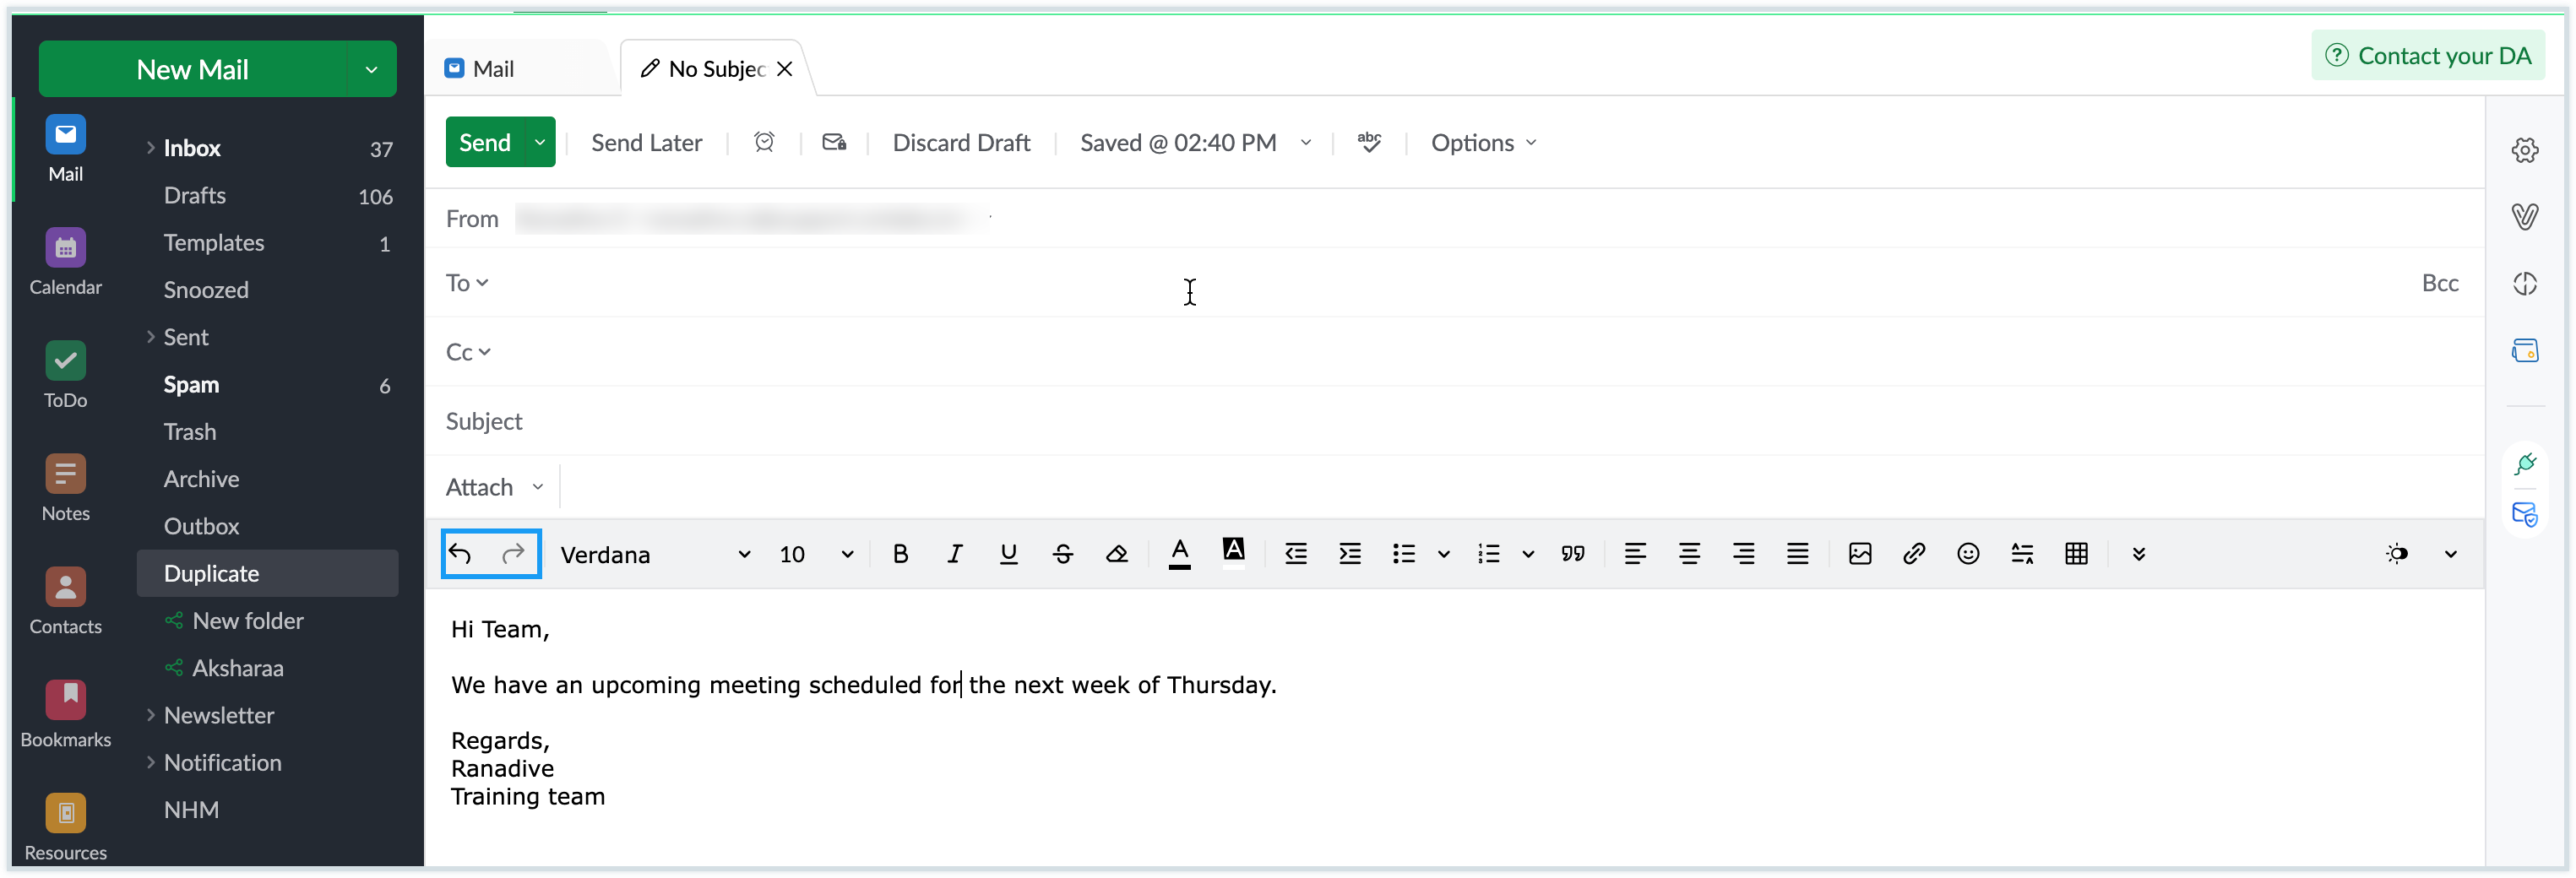The height and width of the screenshot is (878, 2576).
Task: Click the undo arrow in editor toolbar
Action: pos(461,554)
